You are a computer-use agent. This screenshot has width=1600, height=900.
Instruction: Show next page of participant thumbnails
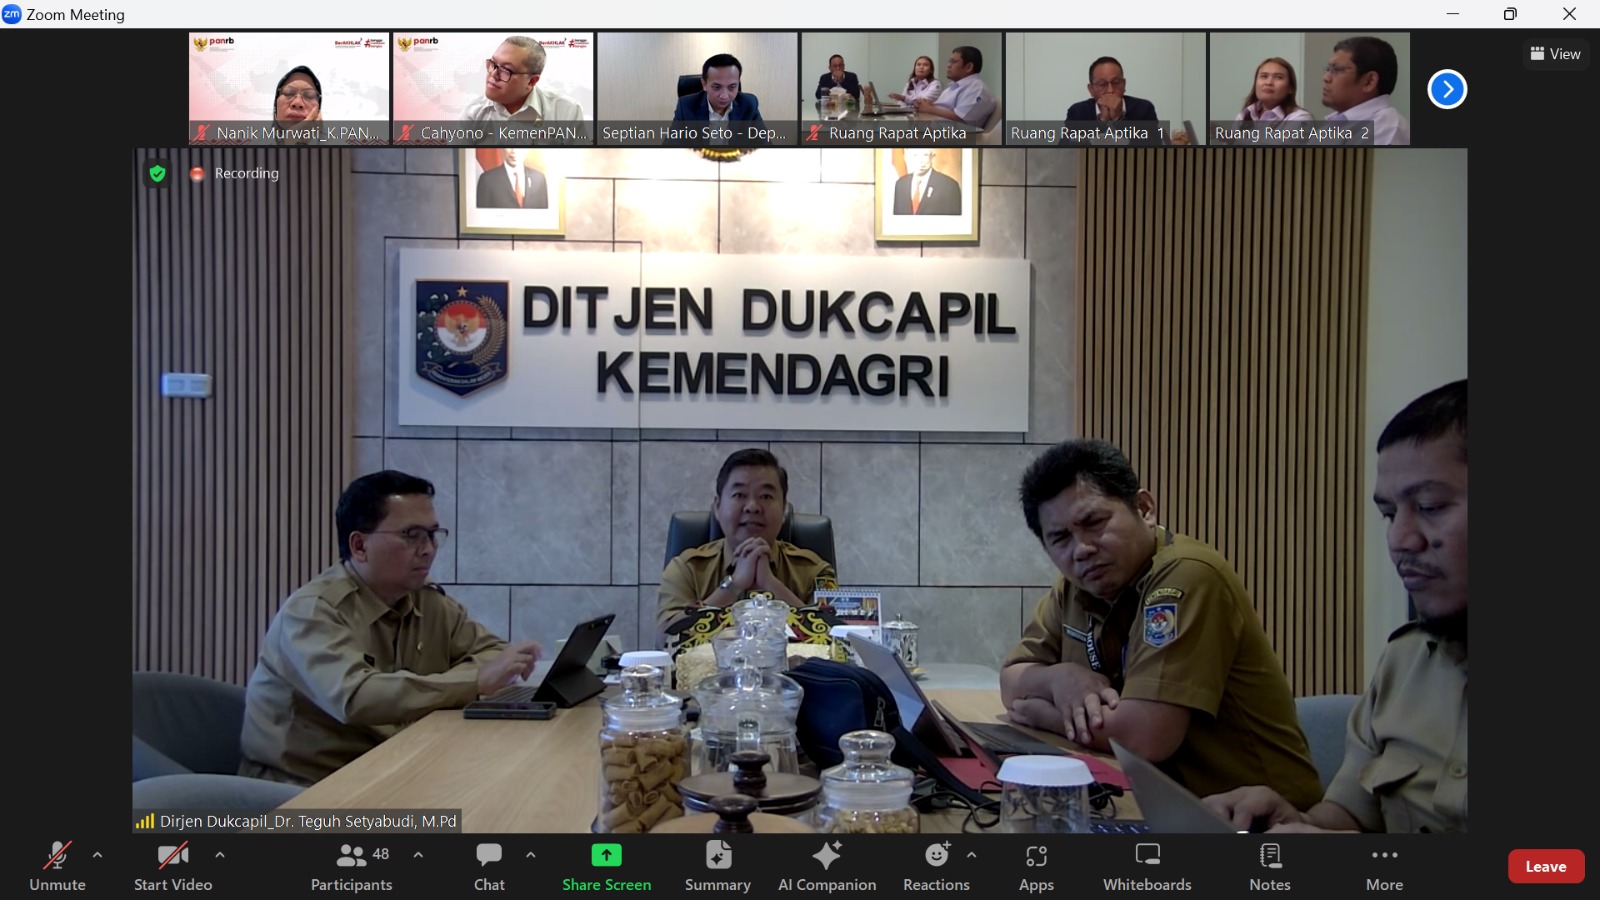point(1447,89)
